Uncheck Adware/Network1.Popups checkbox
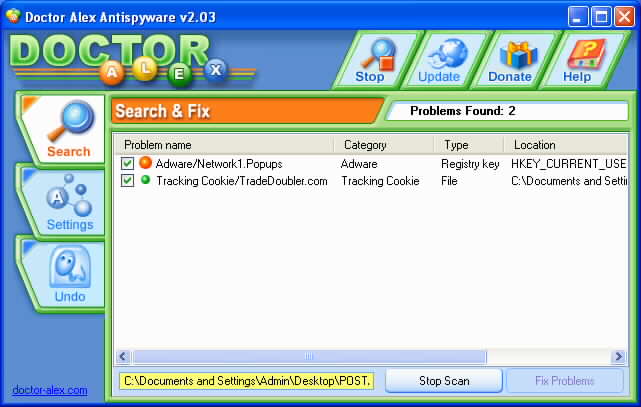 127,164
